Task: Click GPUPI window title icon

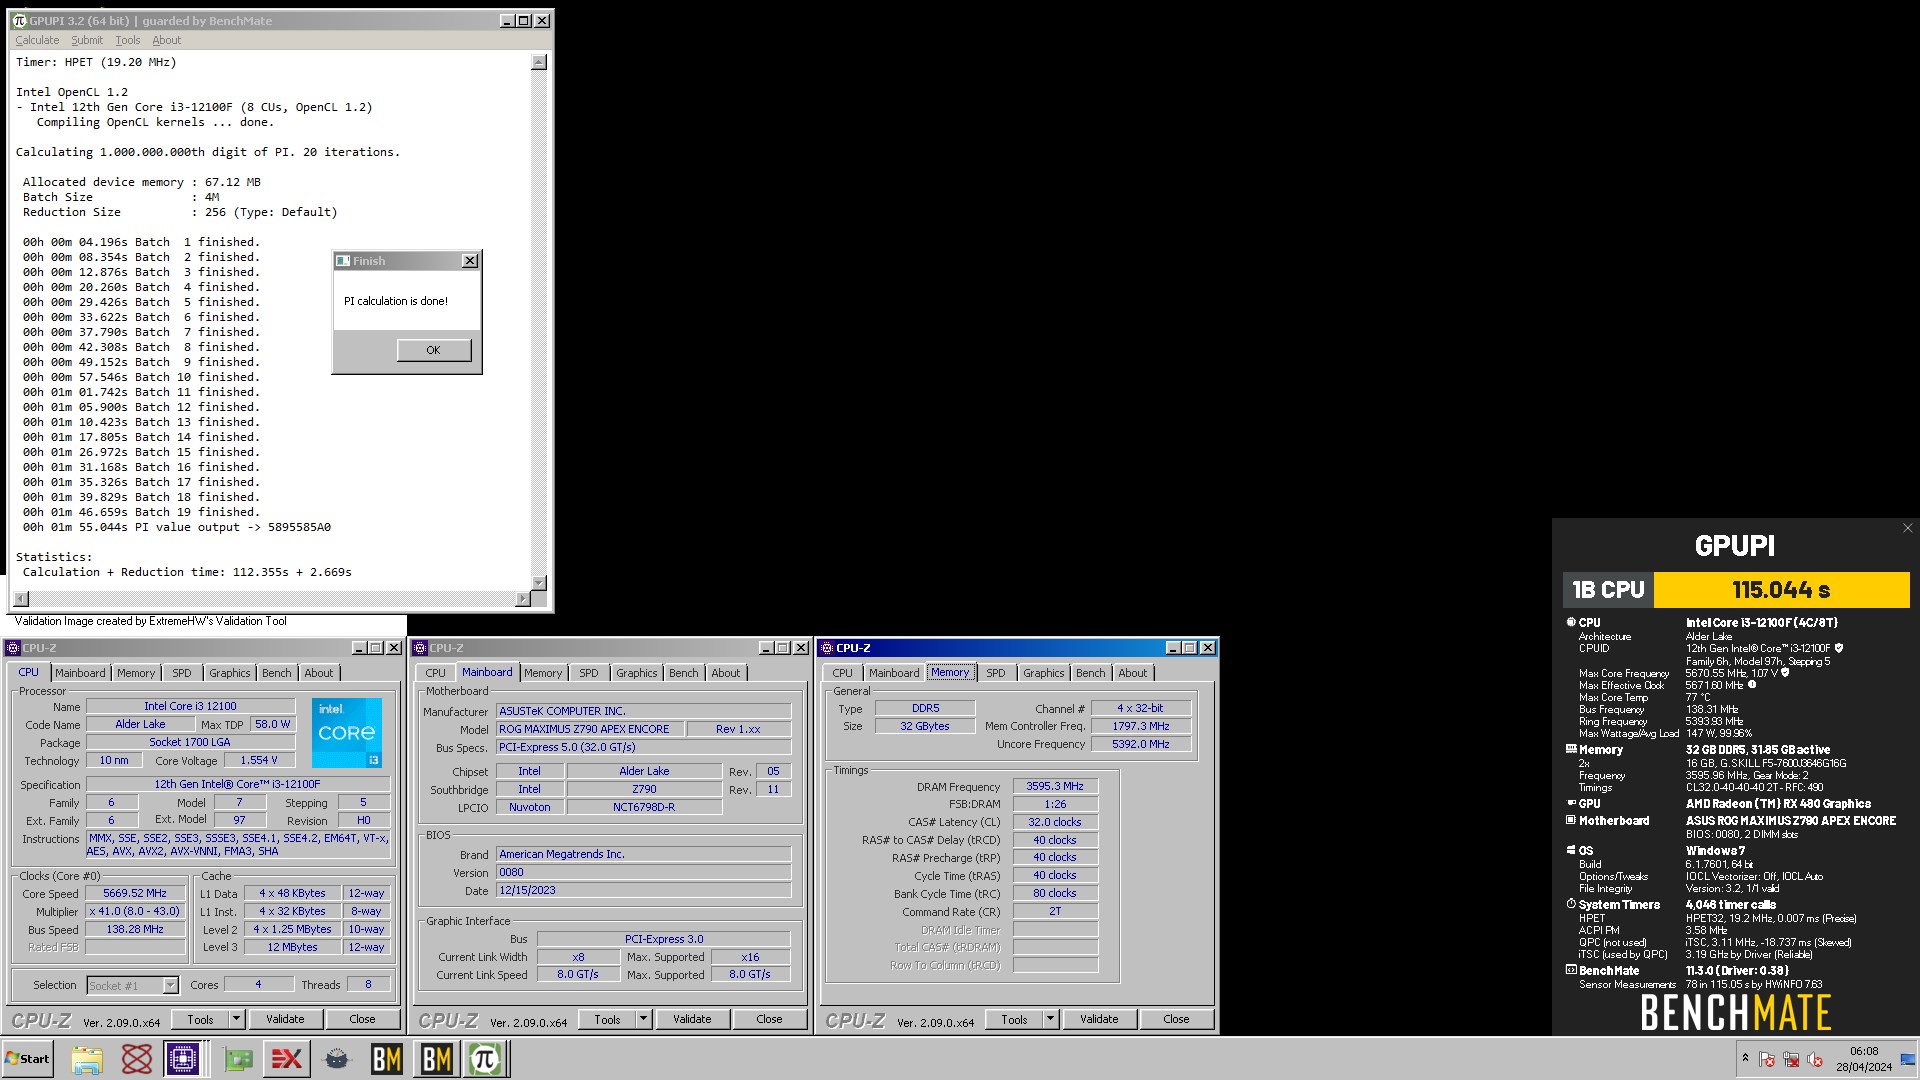Action: (19, 20)
